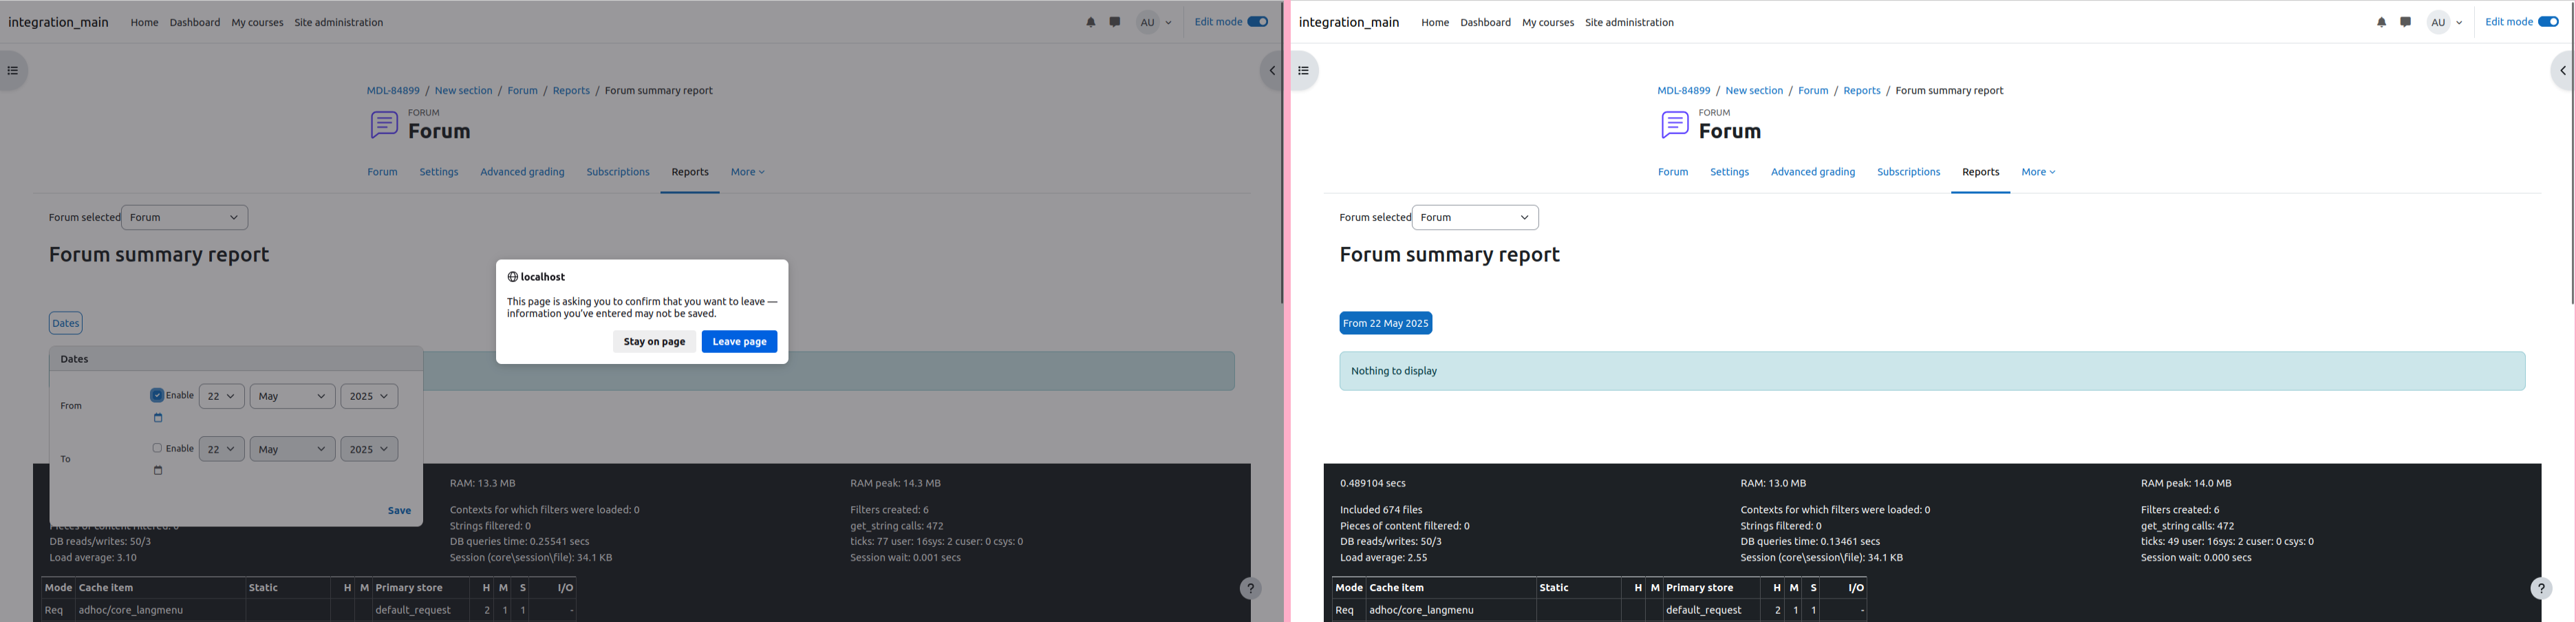2576x622 pixels.
Task: Open From year dropdown showing 2025
Action: 369,397
